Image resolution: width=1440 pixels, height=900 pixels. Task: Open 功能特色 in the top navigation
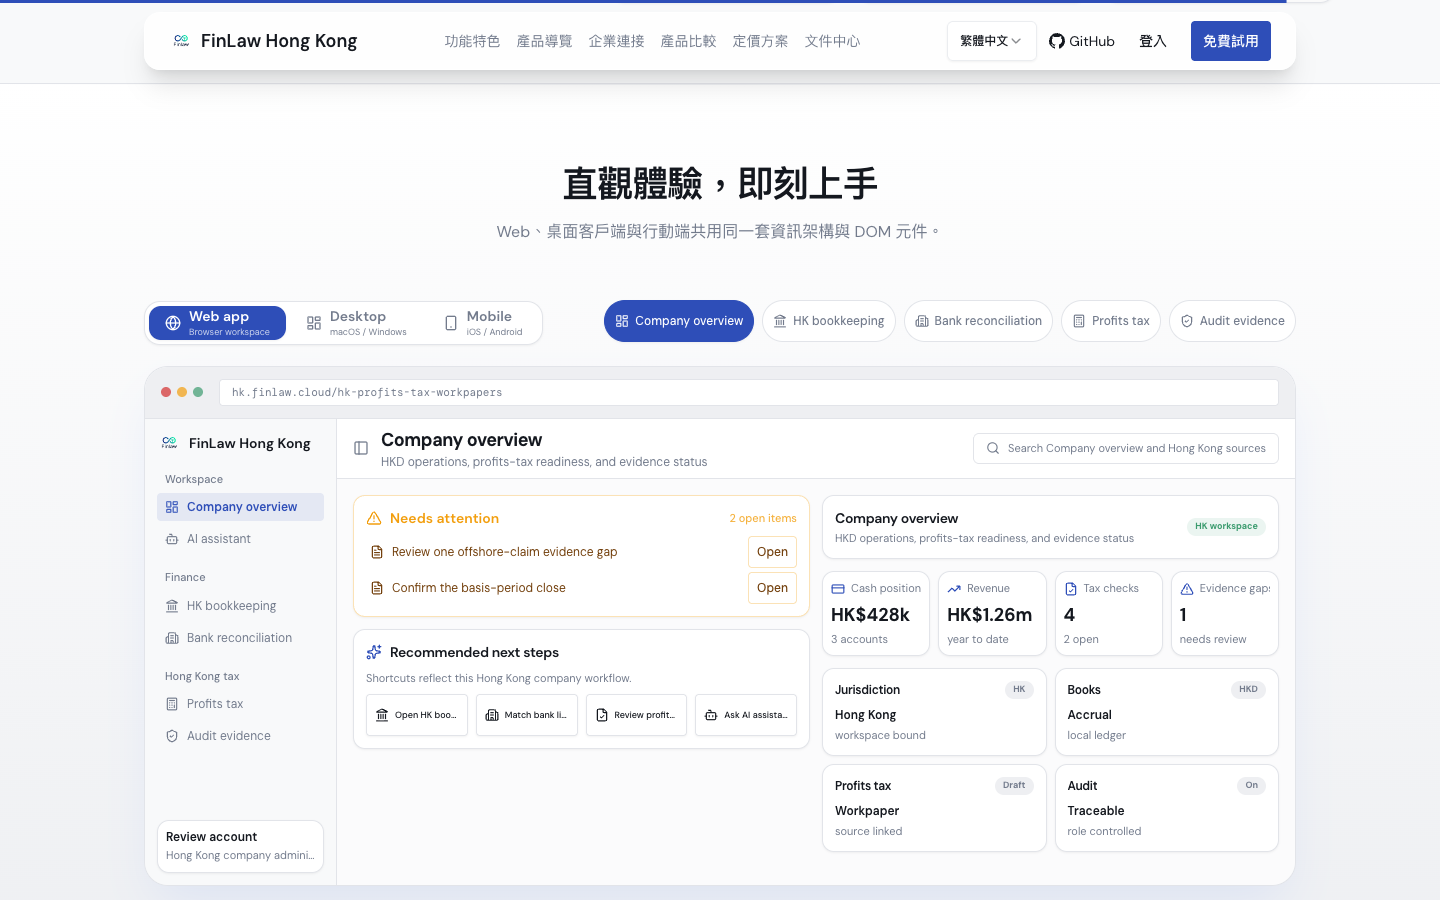coord(472,41)
